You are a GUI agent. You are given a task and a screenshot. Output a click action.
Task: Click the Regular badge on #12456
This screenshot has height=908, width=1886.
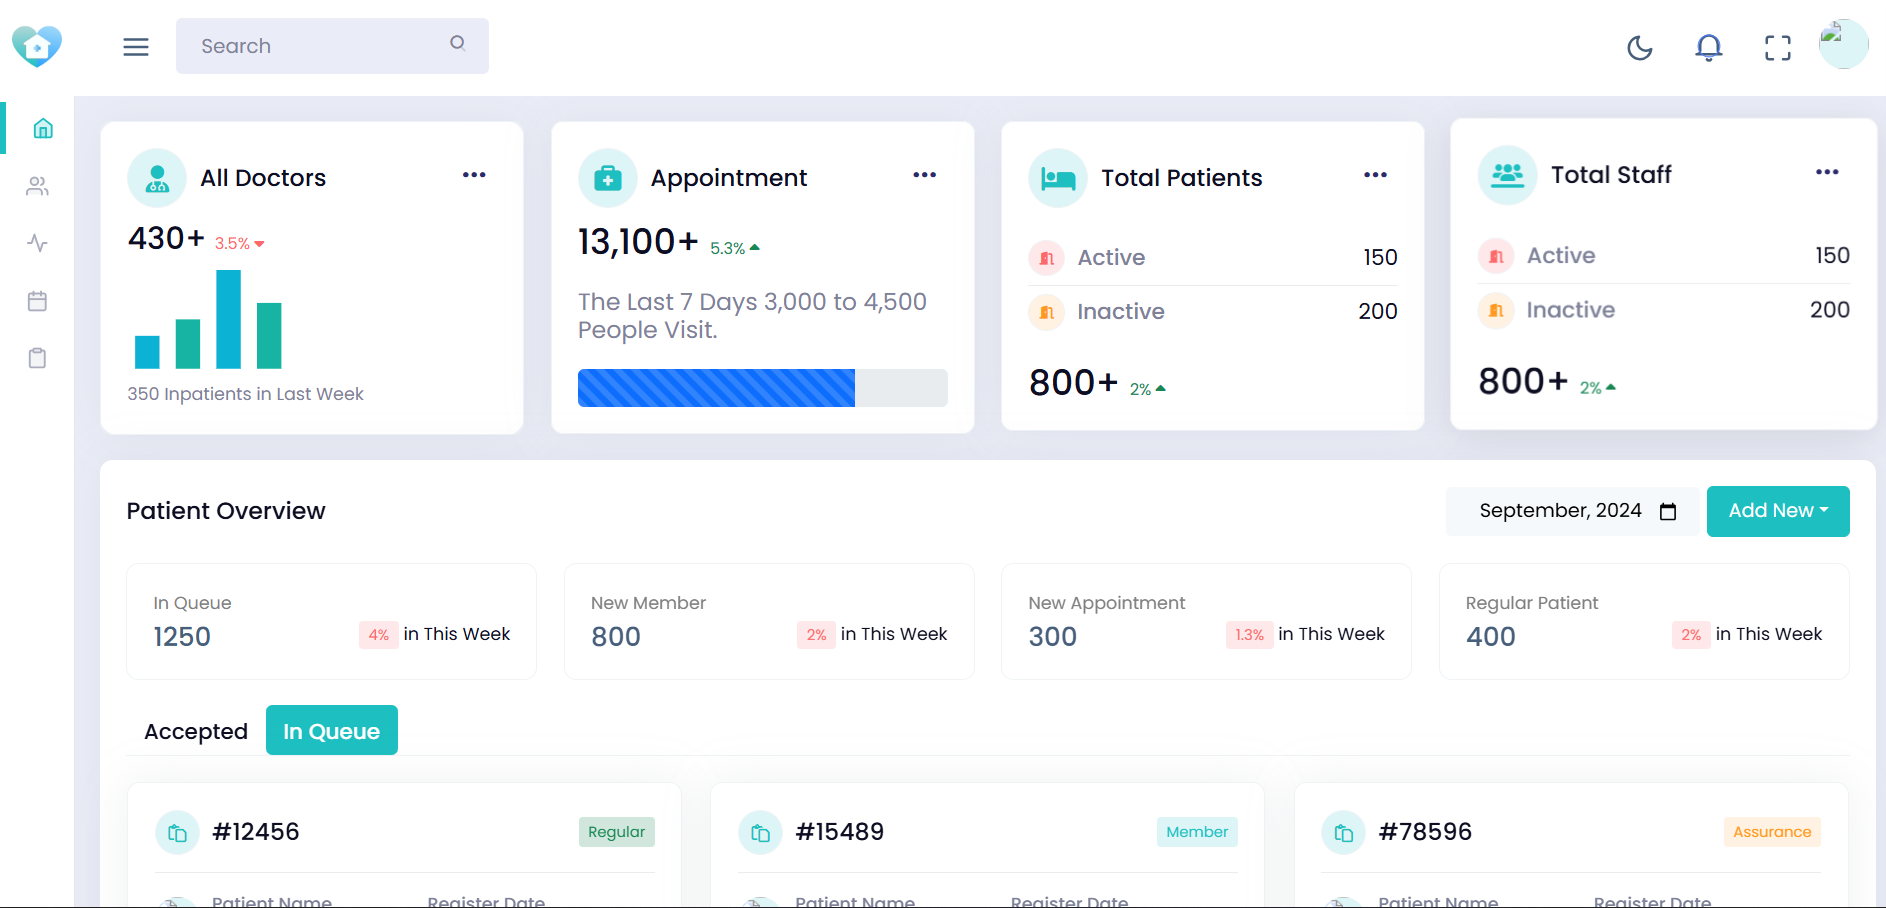pyautogui.click(x=616, y=832)
